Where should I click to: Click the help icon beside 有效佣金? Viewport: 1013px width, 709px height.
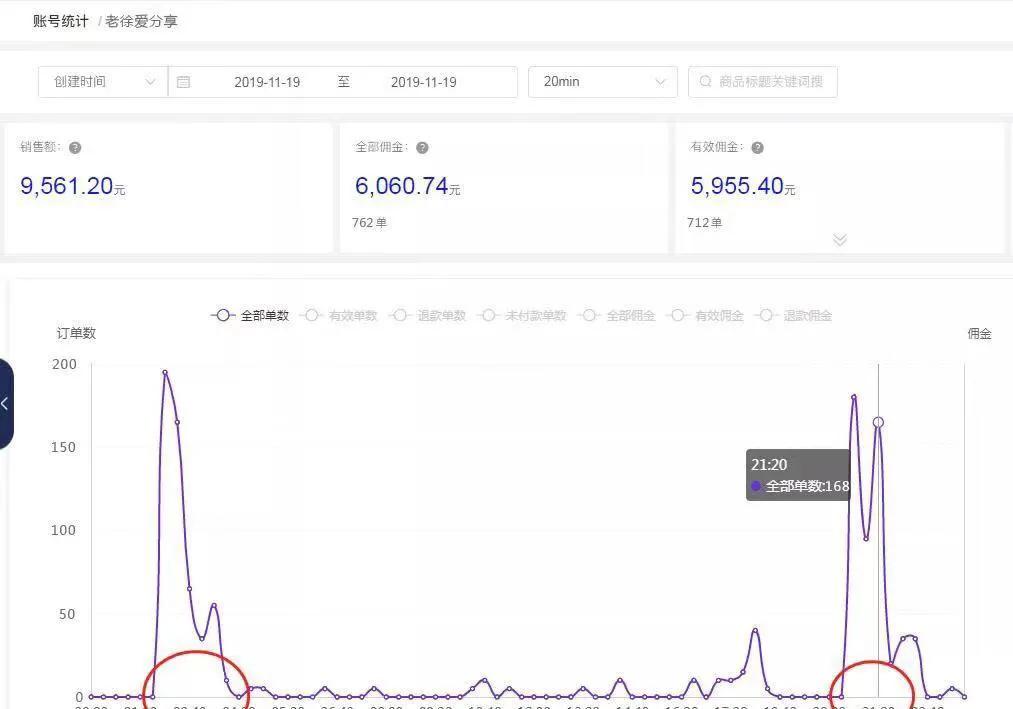757,146
